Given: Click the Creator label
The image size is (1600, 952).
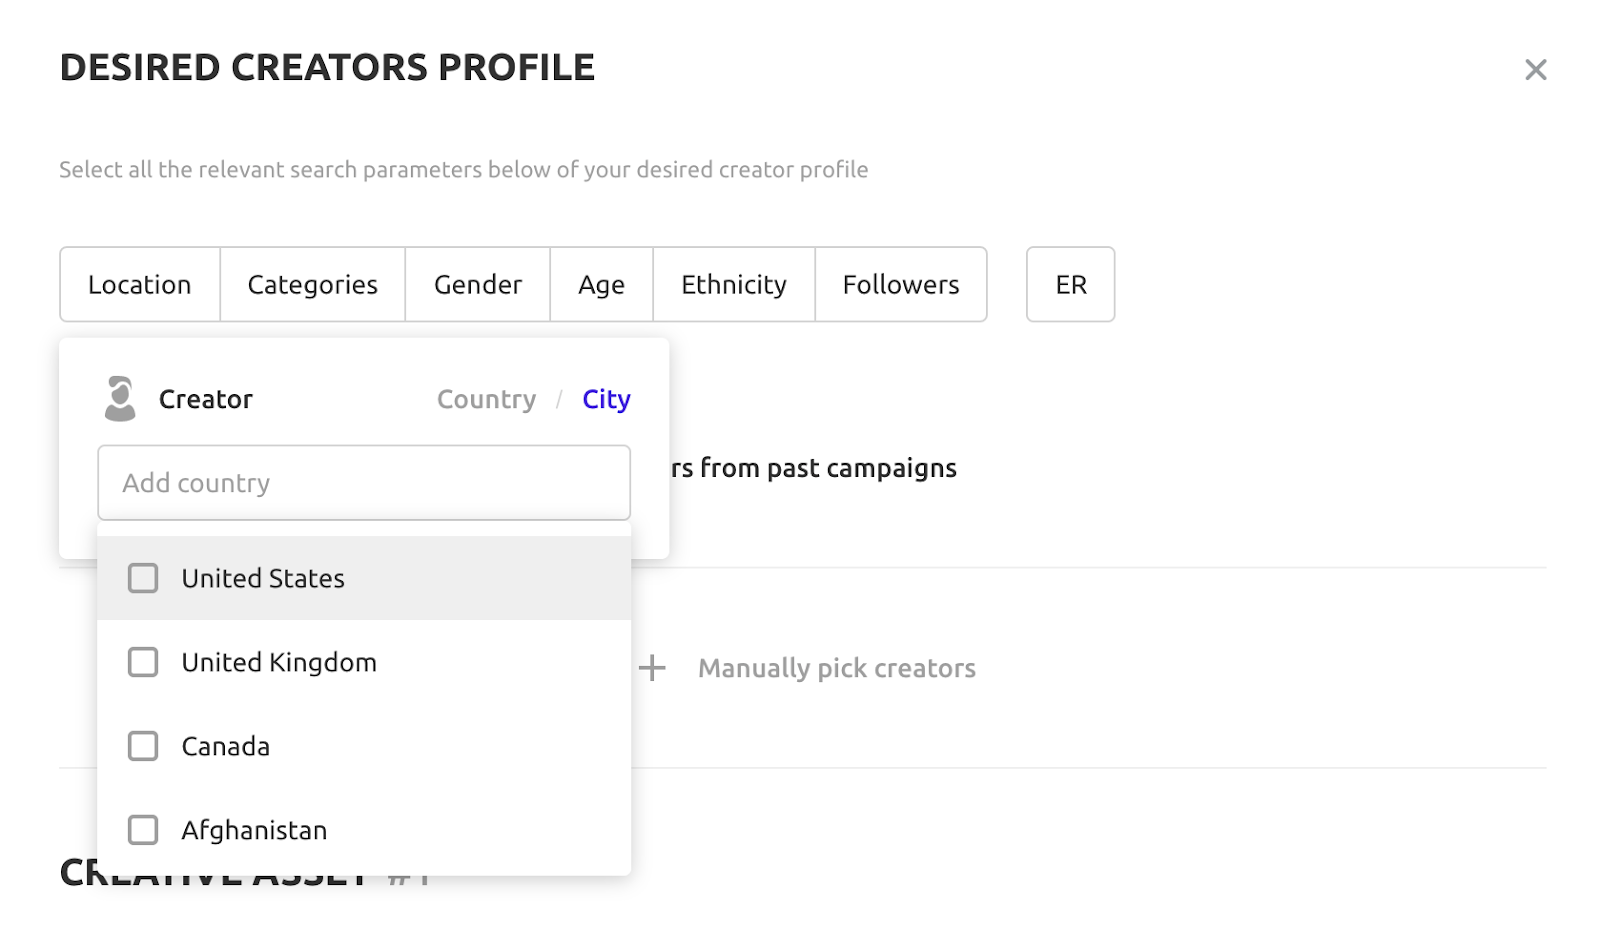Looking at the screenshot, I should click(206, 399).
